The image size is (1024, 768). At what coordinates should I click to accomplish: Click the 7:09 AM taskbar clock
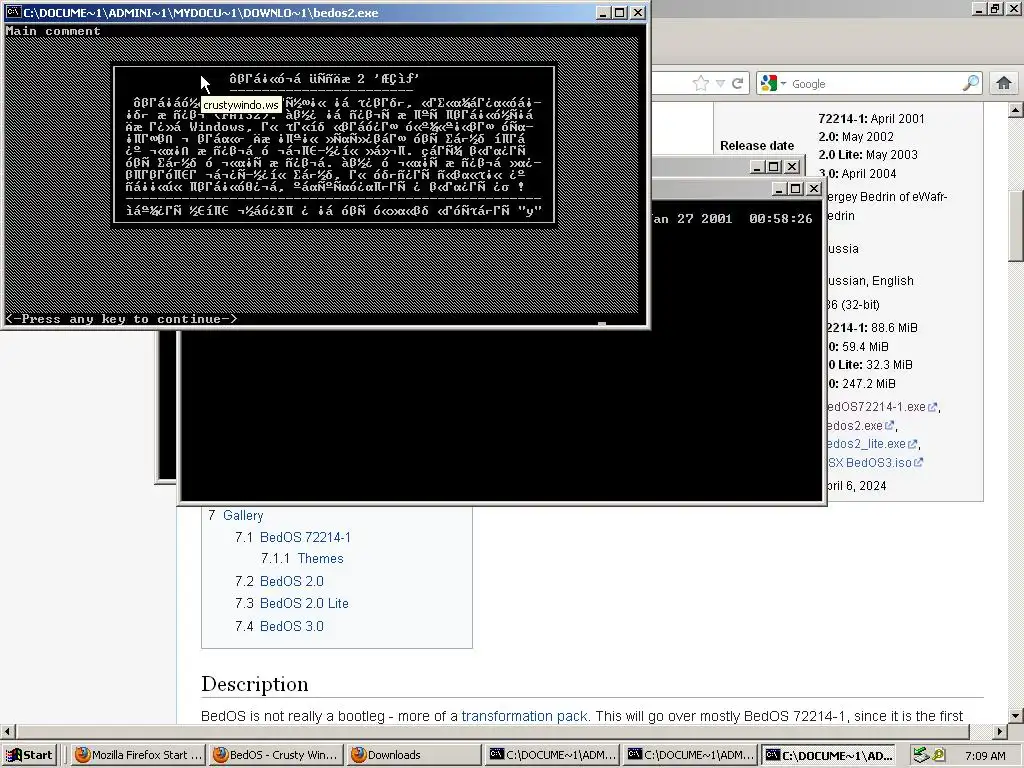pyautogui.click(x=985, y=756)
